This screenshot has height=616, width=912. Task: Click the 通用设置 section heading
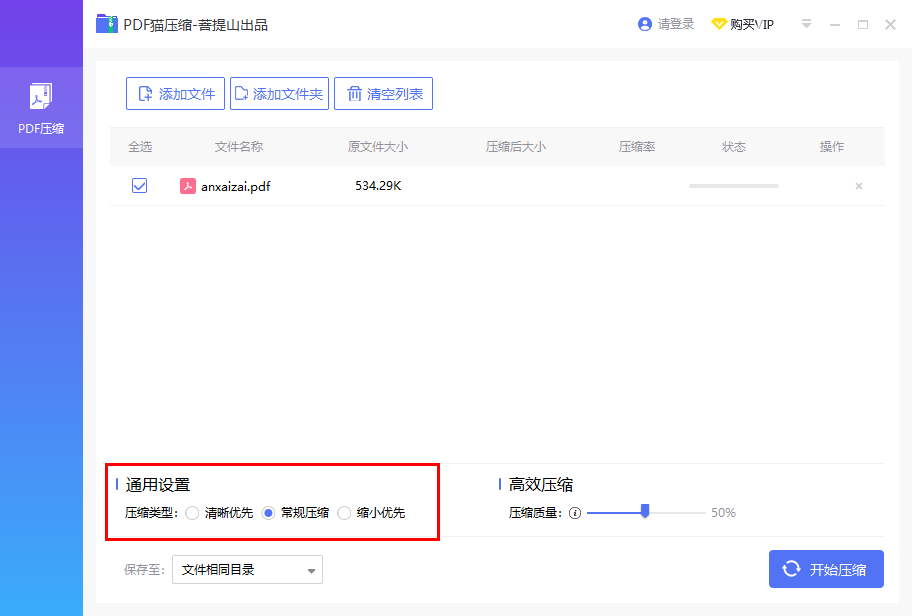158,485
